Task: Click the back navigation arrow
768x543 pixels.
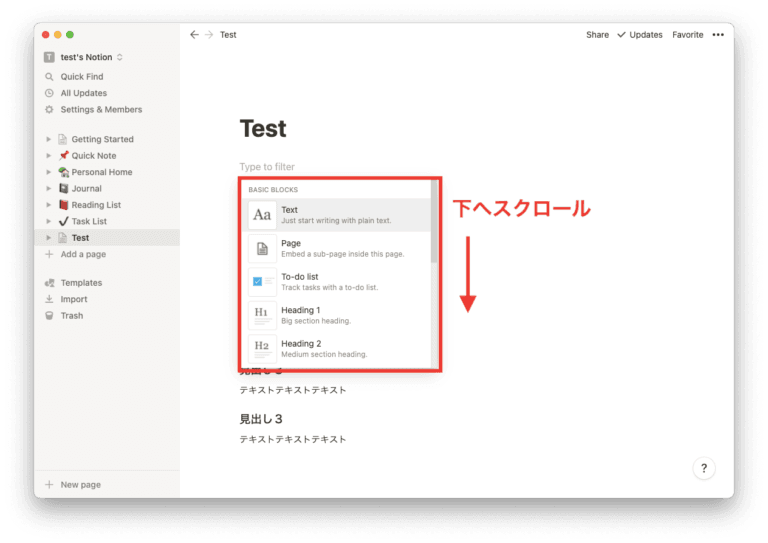Action: tap(194, 35)
